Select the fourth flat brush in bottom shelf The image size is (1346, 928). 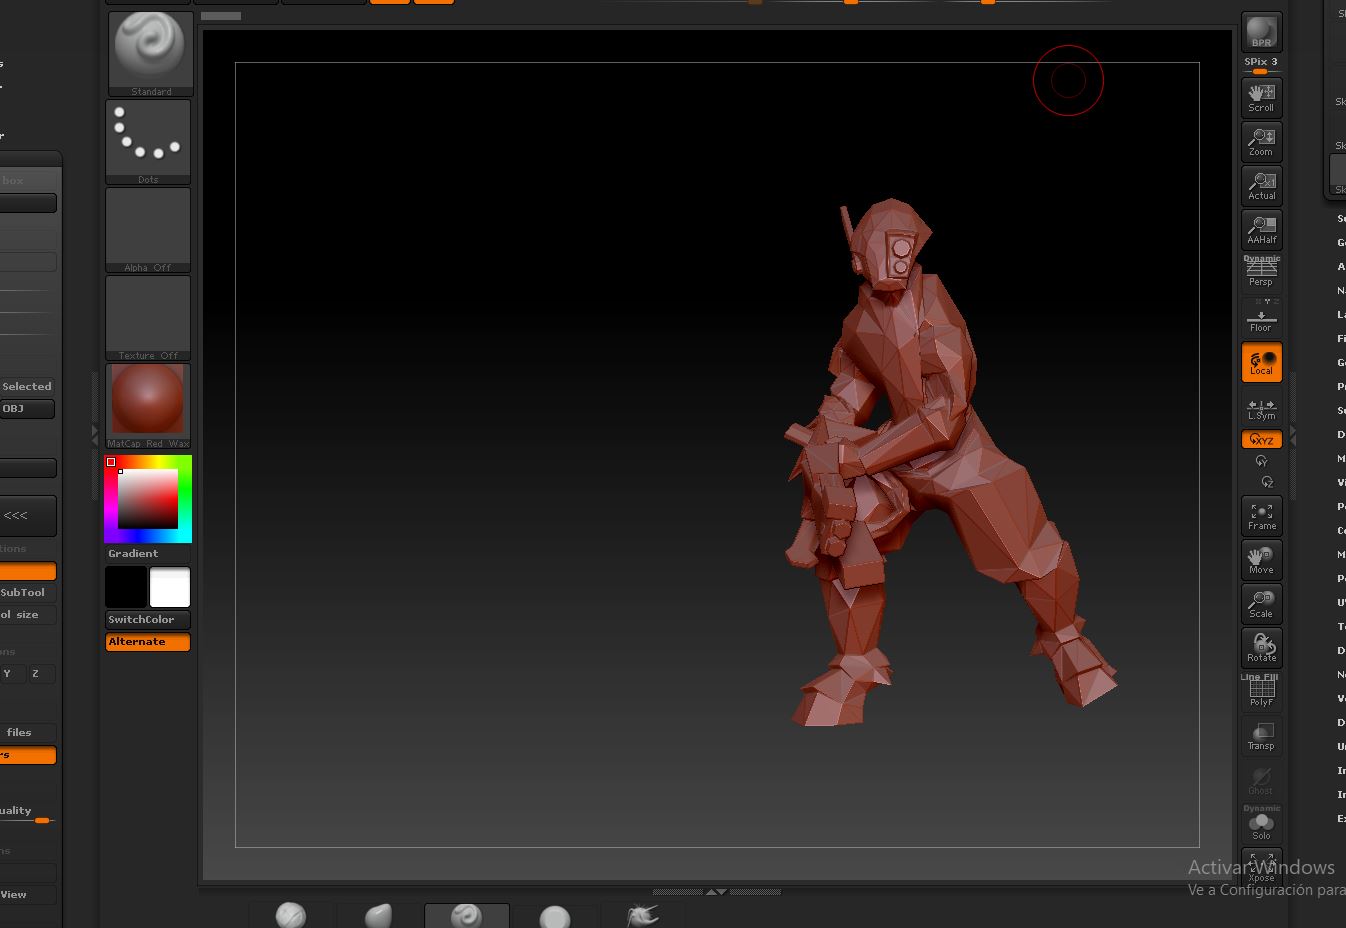[x=555, y=915]
